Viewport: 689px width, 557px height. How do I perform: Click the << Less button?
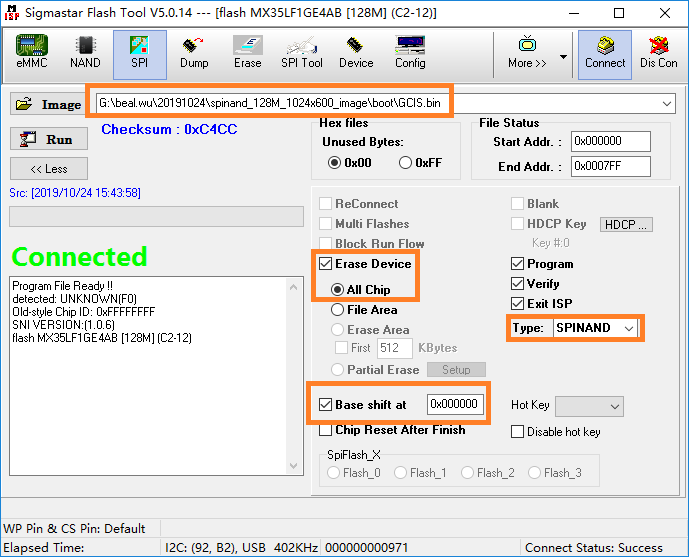(49, 169)
